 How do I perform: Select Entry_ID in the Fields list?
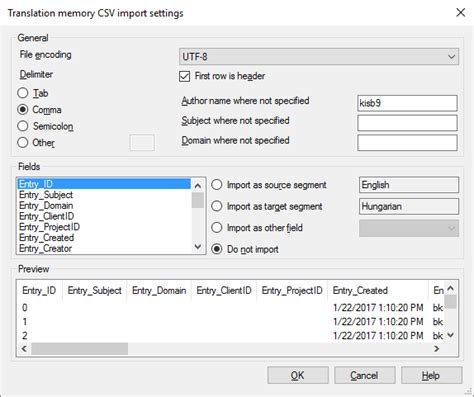coord(104,184)
